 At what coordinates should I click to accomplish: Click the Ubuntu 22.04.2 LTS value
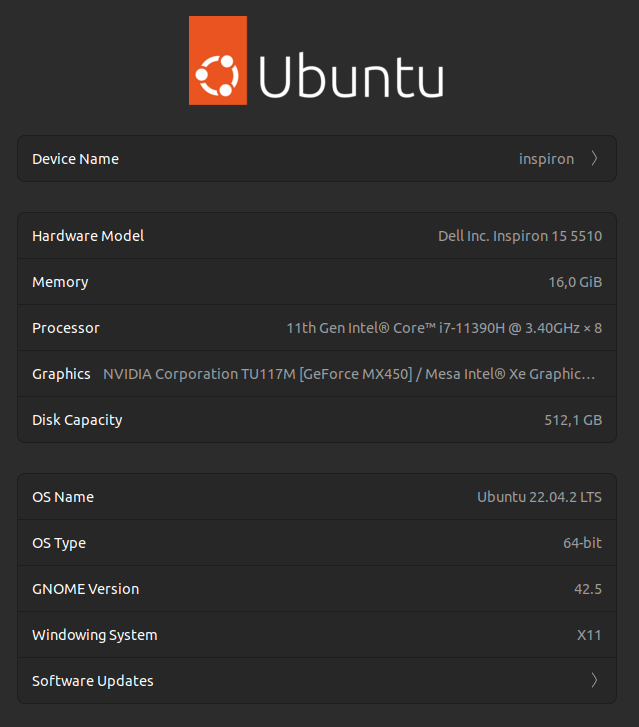point(540,497)
